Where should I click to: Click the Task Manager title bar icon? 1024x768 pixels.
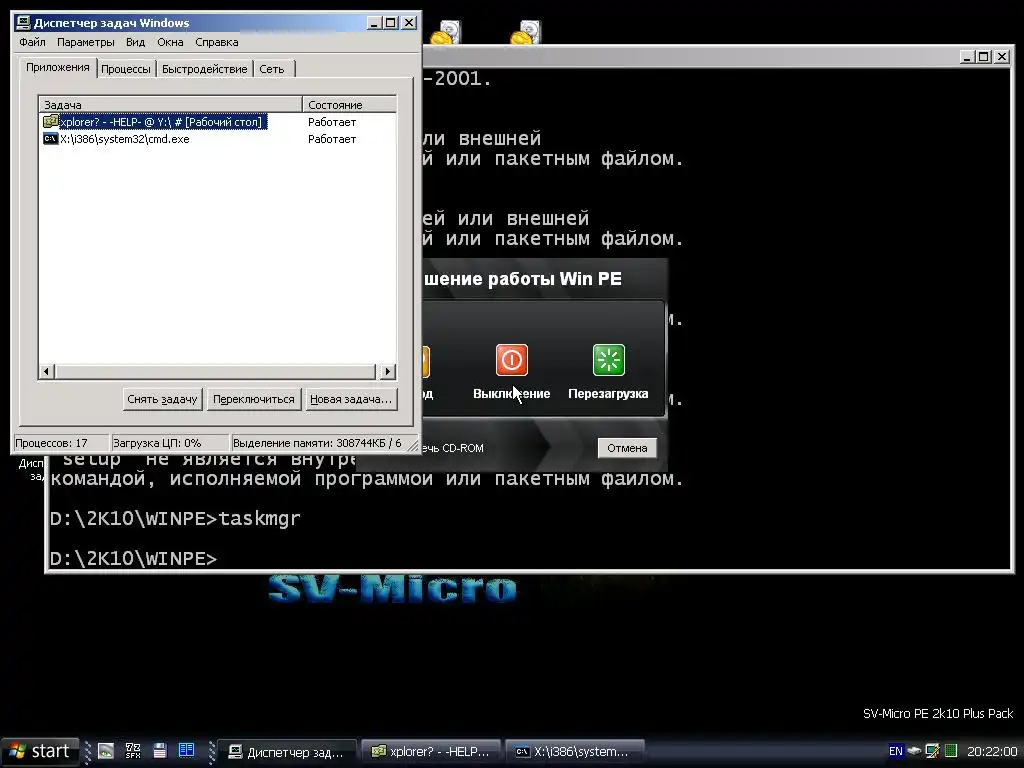[23, 23]
